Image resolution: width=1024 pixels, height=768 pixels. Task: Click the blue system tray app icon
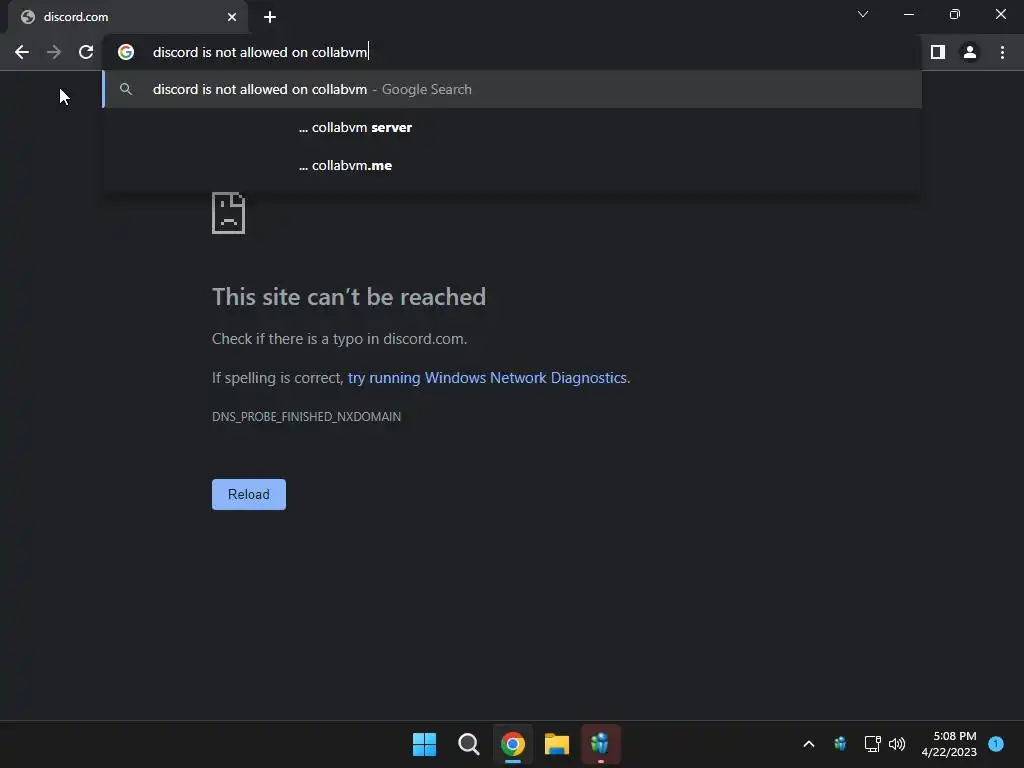coord(840,744)
